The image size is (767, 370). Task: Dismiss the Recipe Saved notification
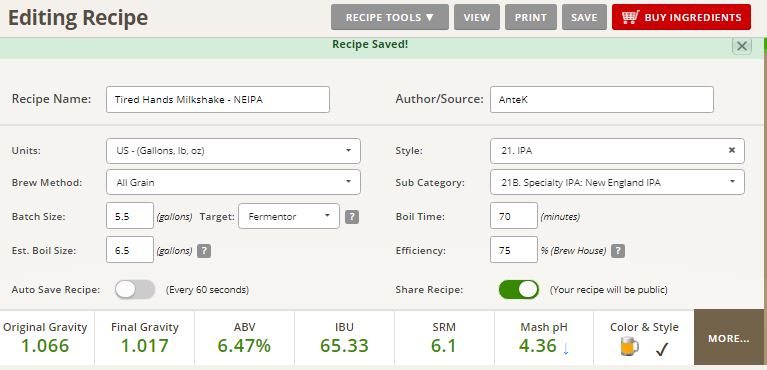742,46
